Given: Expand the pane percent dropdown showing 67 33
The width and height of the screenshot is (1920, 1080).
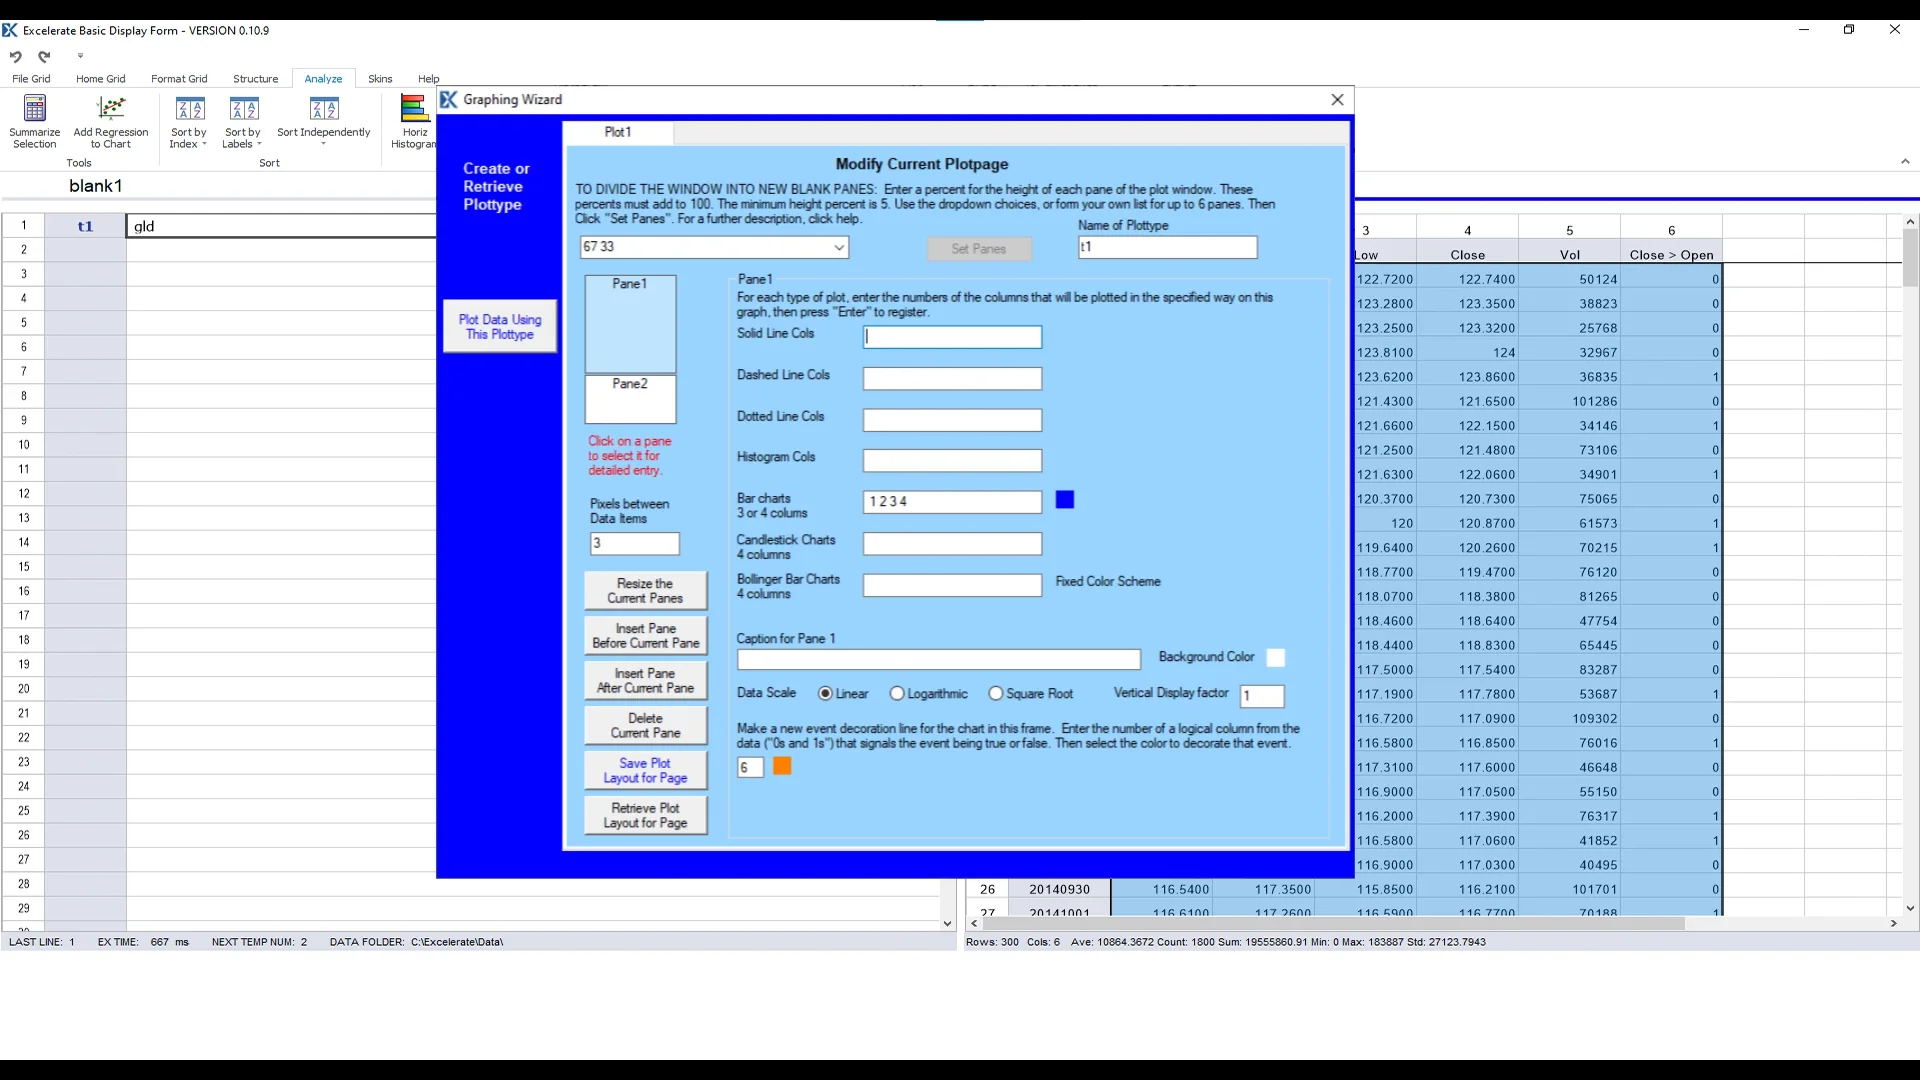Looking at the screenshot, I should [x=839, y=248].
